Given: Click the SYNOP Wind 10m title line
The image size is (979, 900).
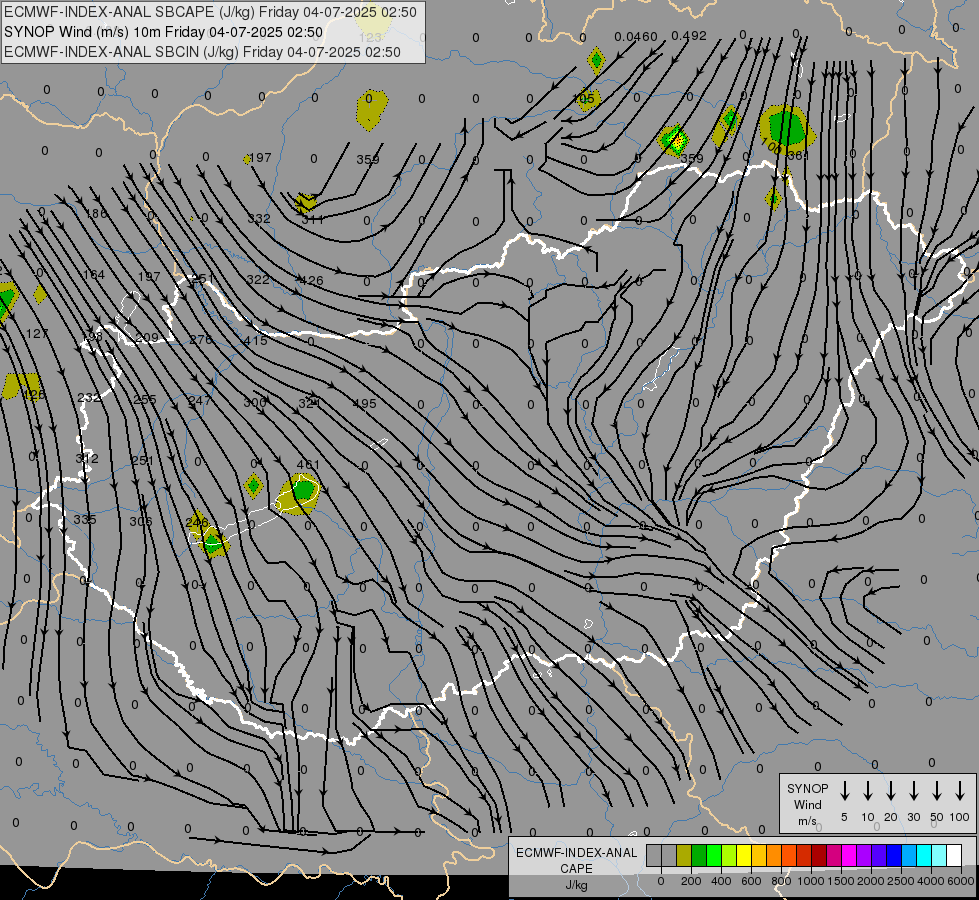Looking at the screenshot, I should (x=163, y=32).
